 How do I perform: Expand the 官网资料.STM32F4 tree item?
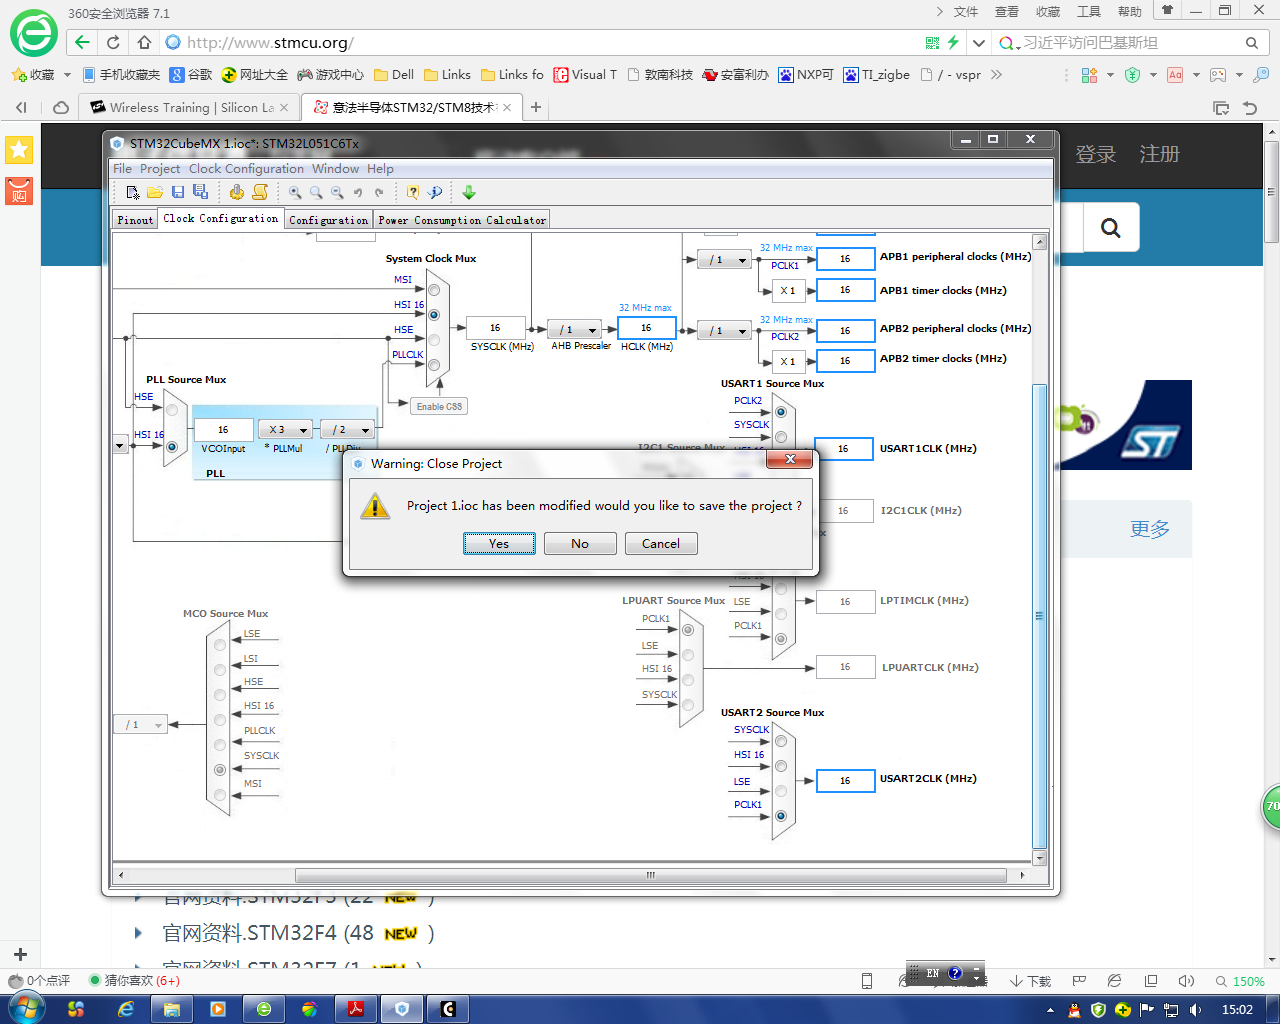[x=139, y=933]
